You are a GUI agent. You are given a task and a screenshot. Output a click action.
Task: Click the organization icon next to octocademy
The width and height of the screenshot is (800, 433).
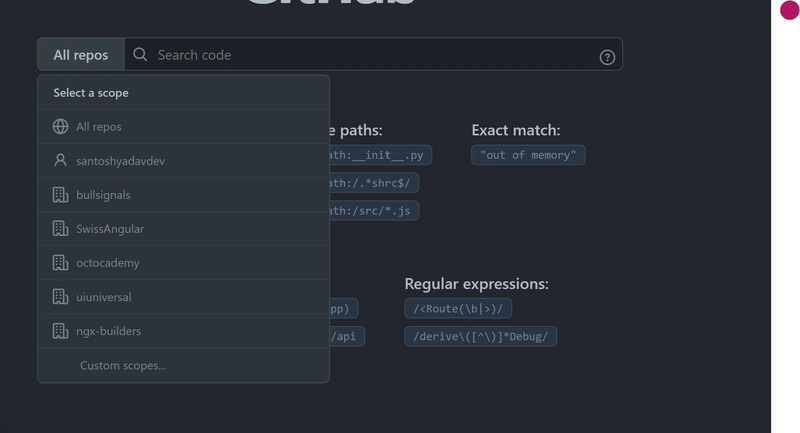tap(60, 263)
